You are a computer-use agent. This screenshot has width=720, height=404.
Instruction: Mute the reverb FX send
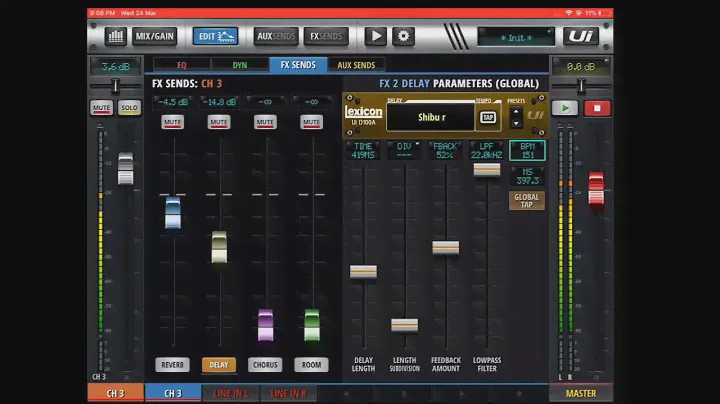172,122
